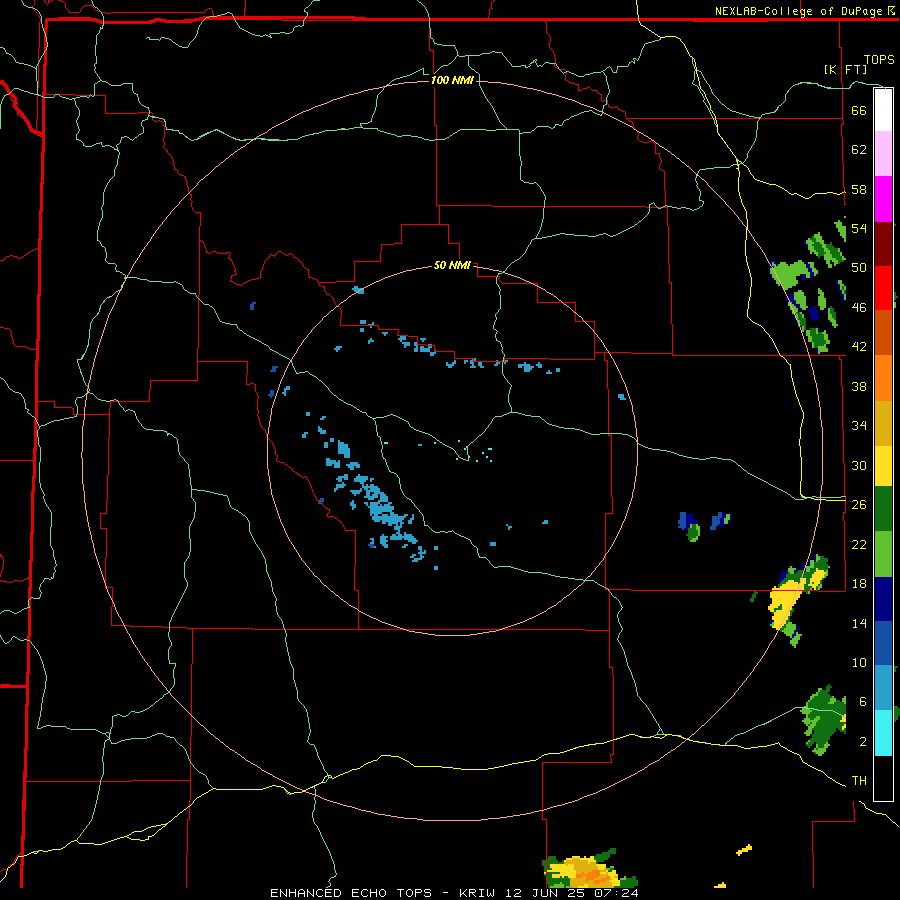Select the light pink legend swatch

883,153
